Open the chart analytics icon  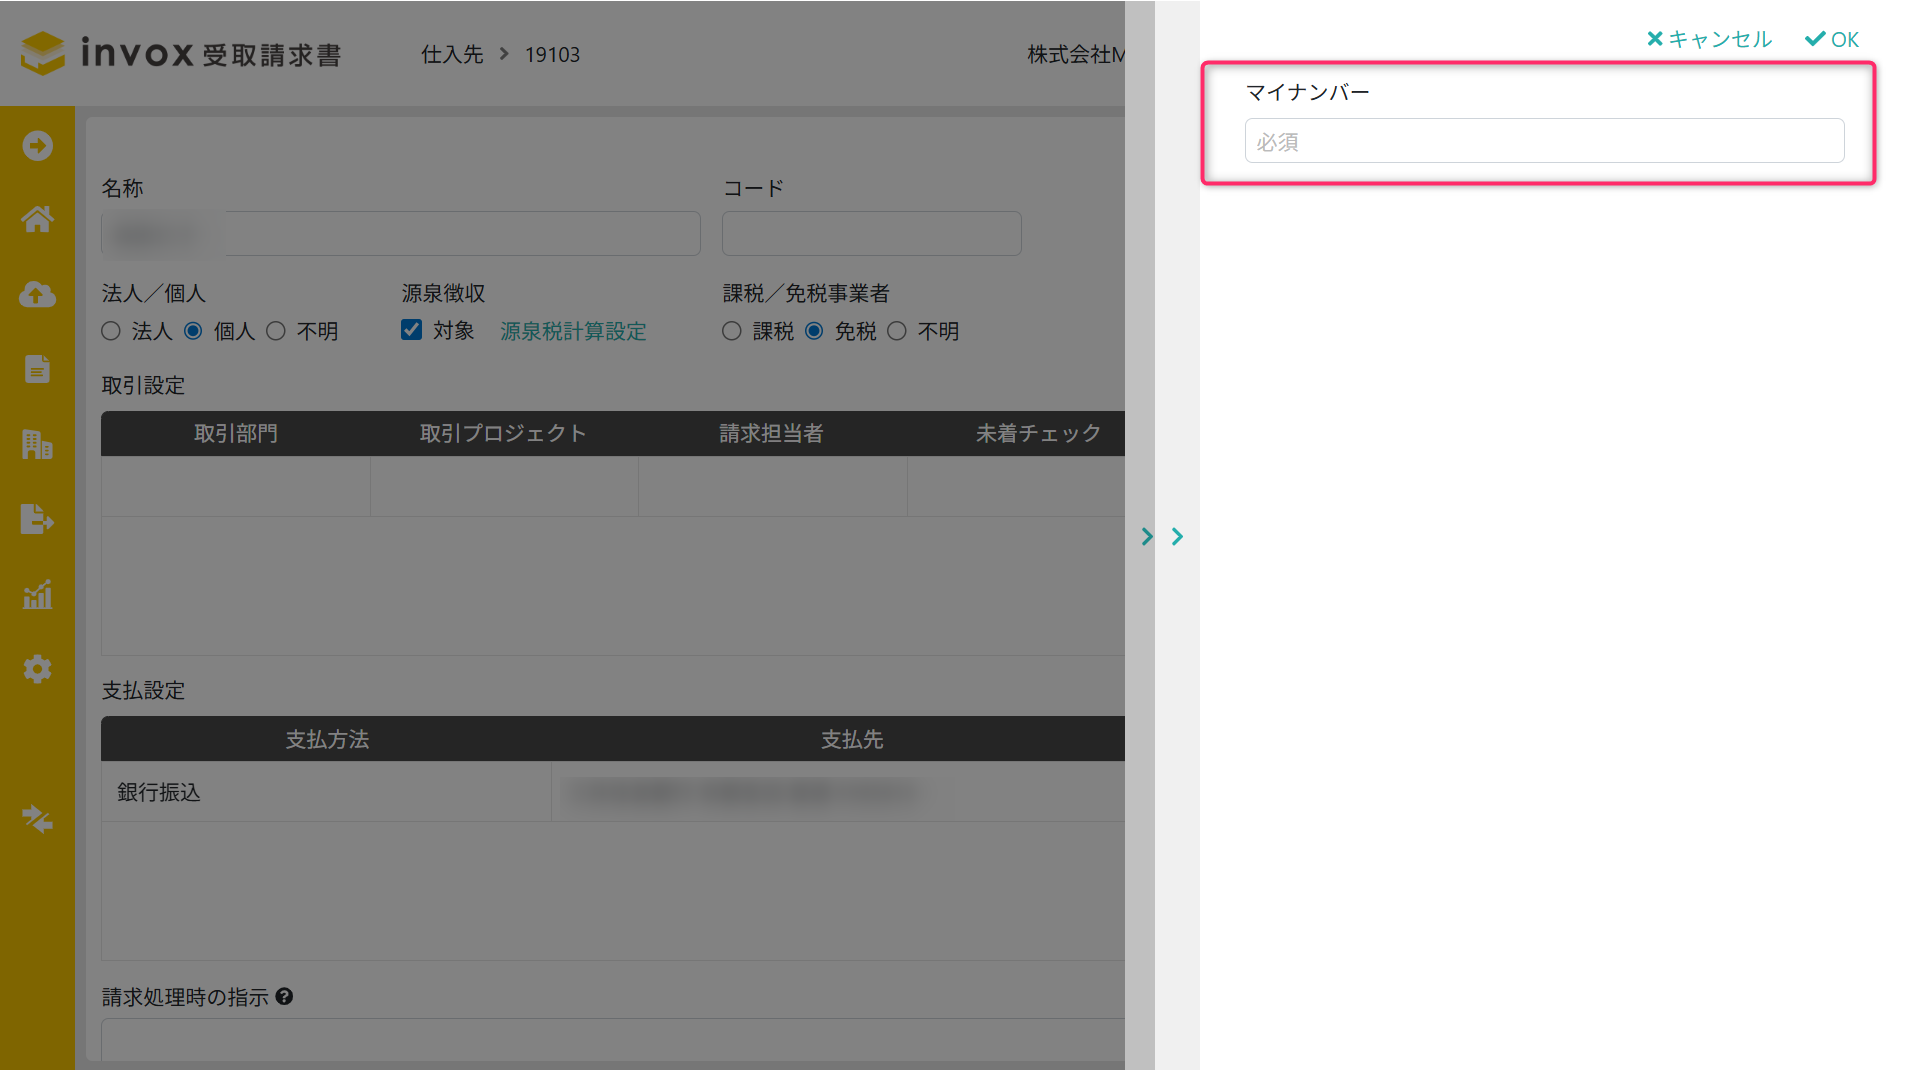[x=37, y=594]
